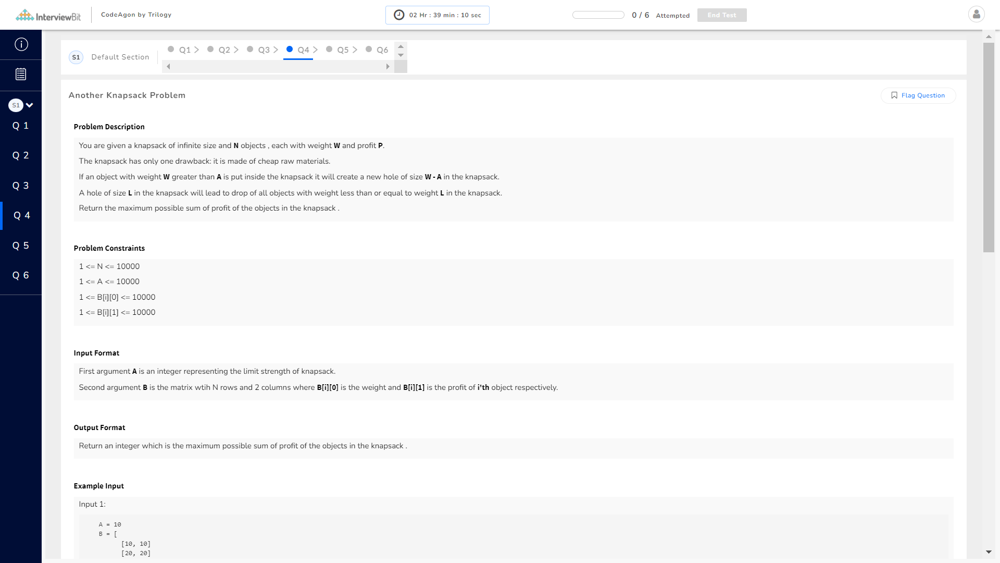Click the horizontal scrollbar under question tabs
Screen dimensions: 1000x563
coord(278,66)
